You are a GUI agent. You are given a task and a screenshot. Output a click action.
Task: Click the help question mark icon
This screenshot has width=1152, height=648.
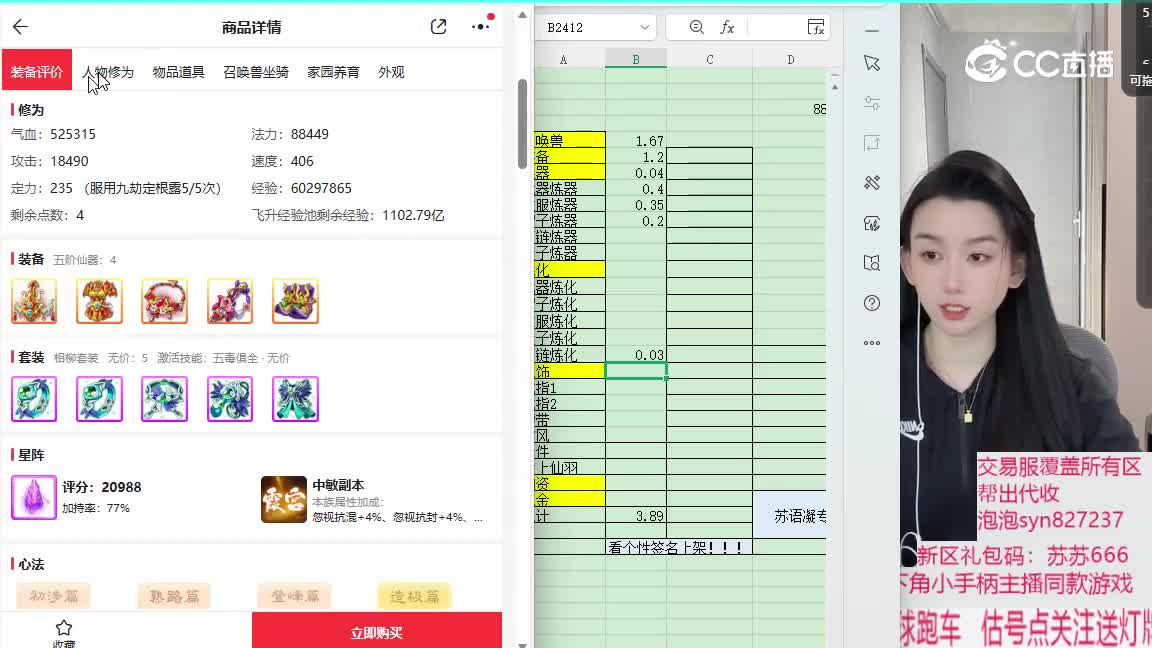click(x=871, y=303)
